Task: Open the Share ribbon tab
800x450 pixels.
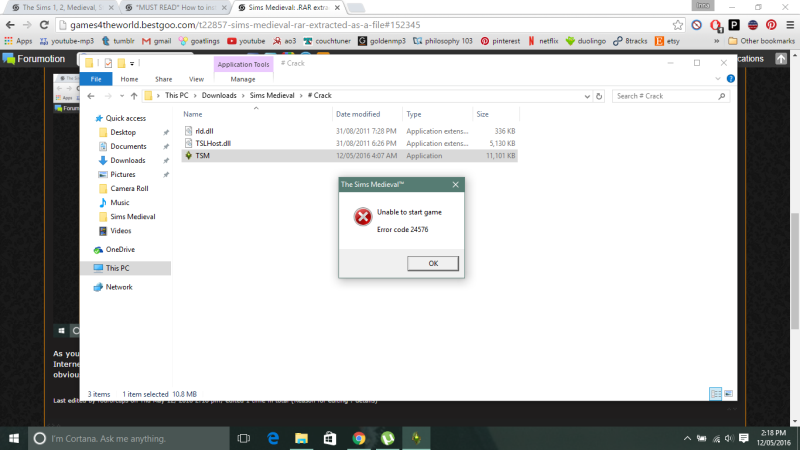Action: 163,79
